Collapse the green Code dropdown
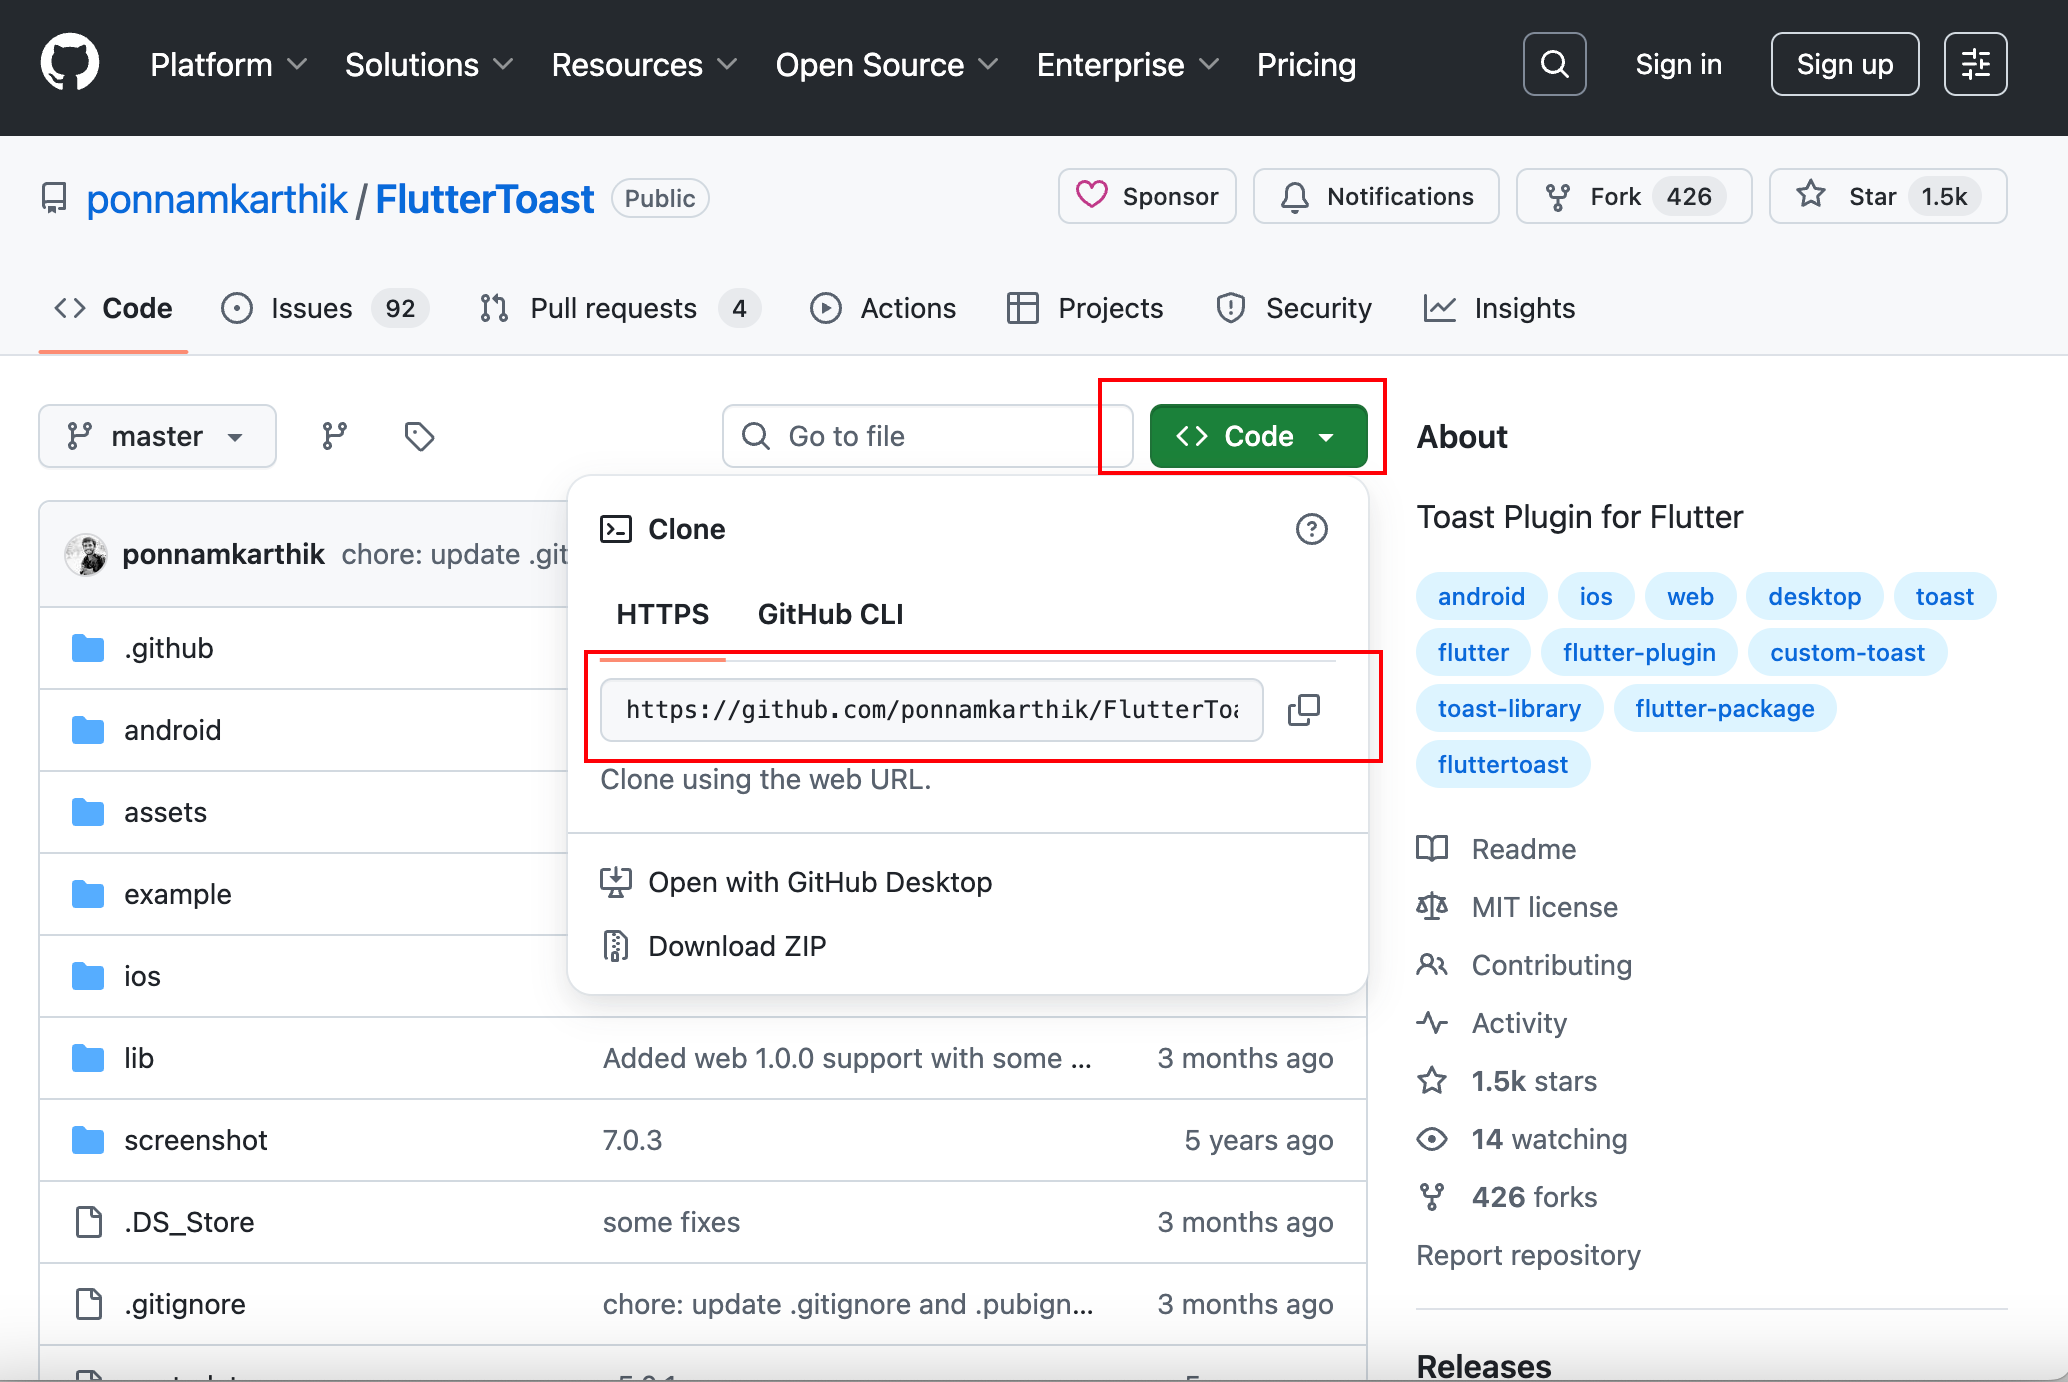The width and height of the screenshot is (2068, 1382). (1258, 436)
